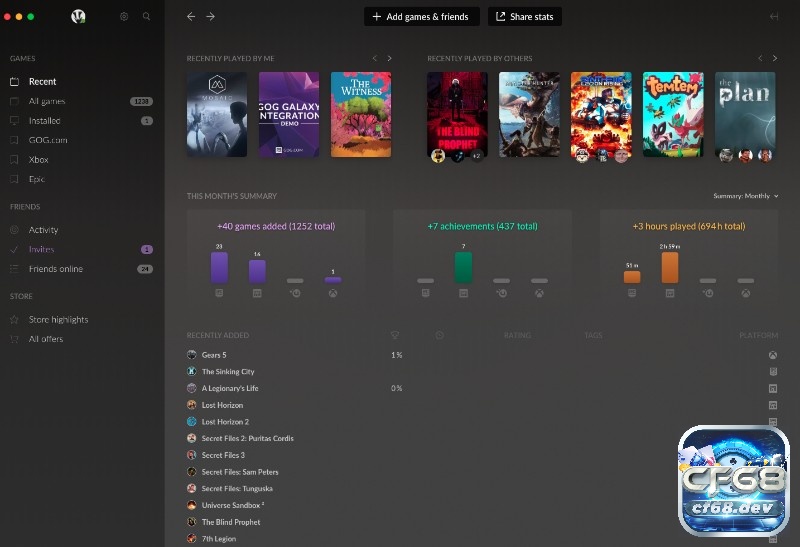Viewport: 800px width, 547px height.
Task: Click Xbox platform icon on Gears 5 row
Action: tap(773, 355)
